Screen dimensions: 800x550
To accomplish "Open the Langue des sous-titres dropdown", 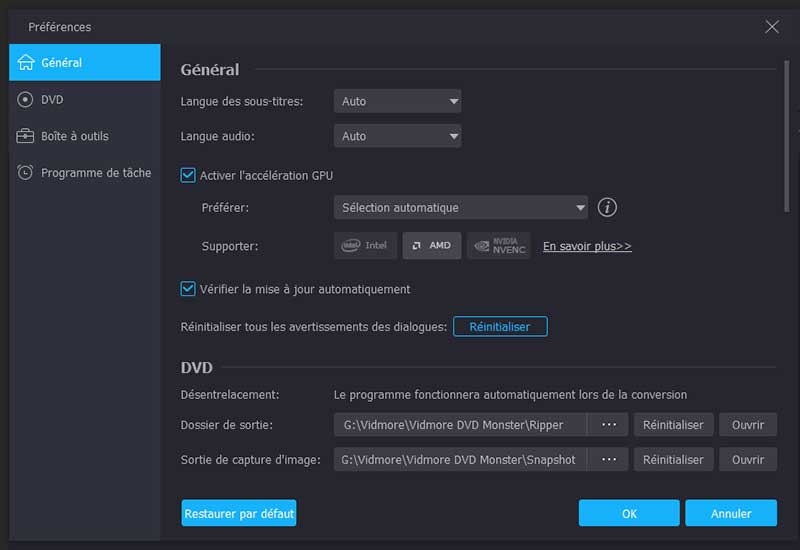I will [x=397, y=101].
